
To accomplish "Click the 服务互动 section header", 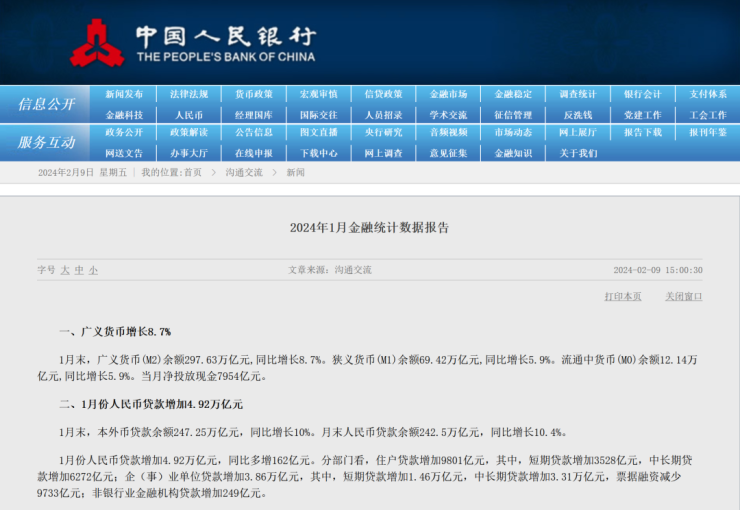I will pos(46,142).
